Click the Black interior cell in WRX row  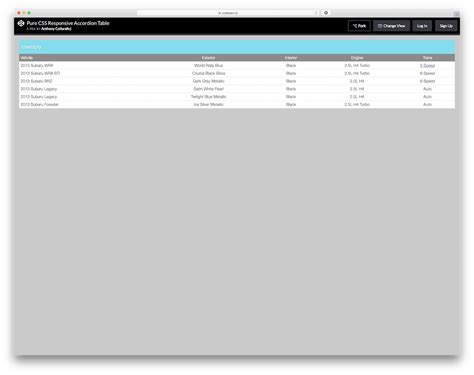[x=291, y=65]
